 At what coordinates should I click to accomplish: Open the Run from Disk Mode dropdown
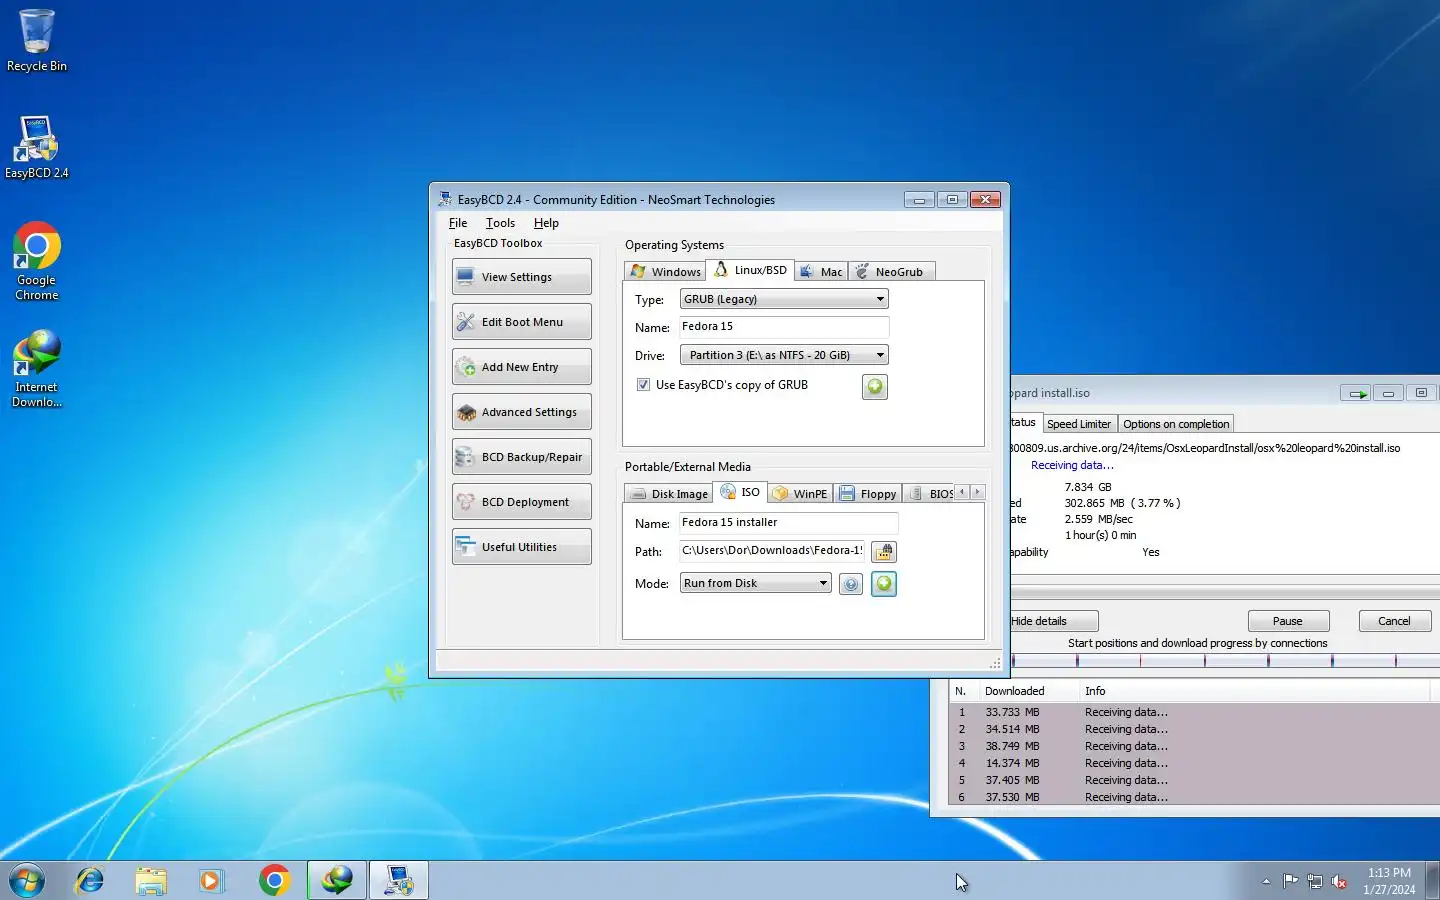point(756,583)
